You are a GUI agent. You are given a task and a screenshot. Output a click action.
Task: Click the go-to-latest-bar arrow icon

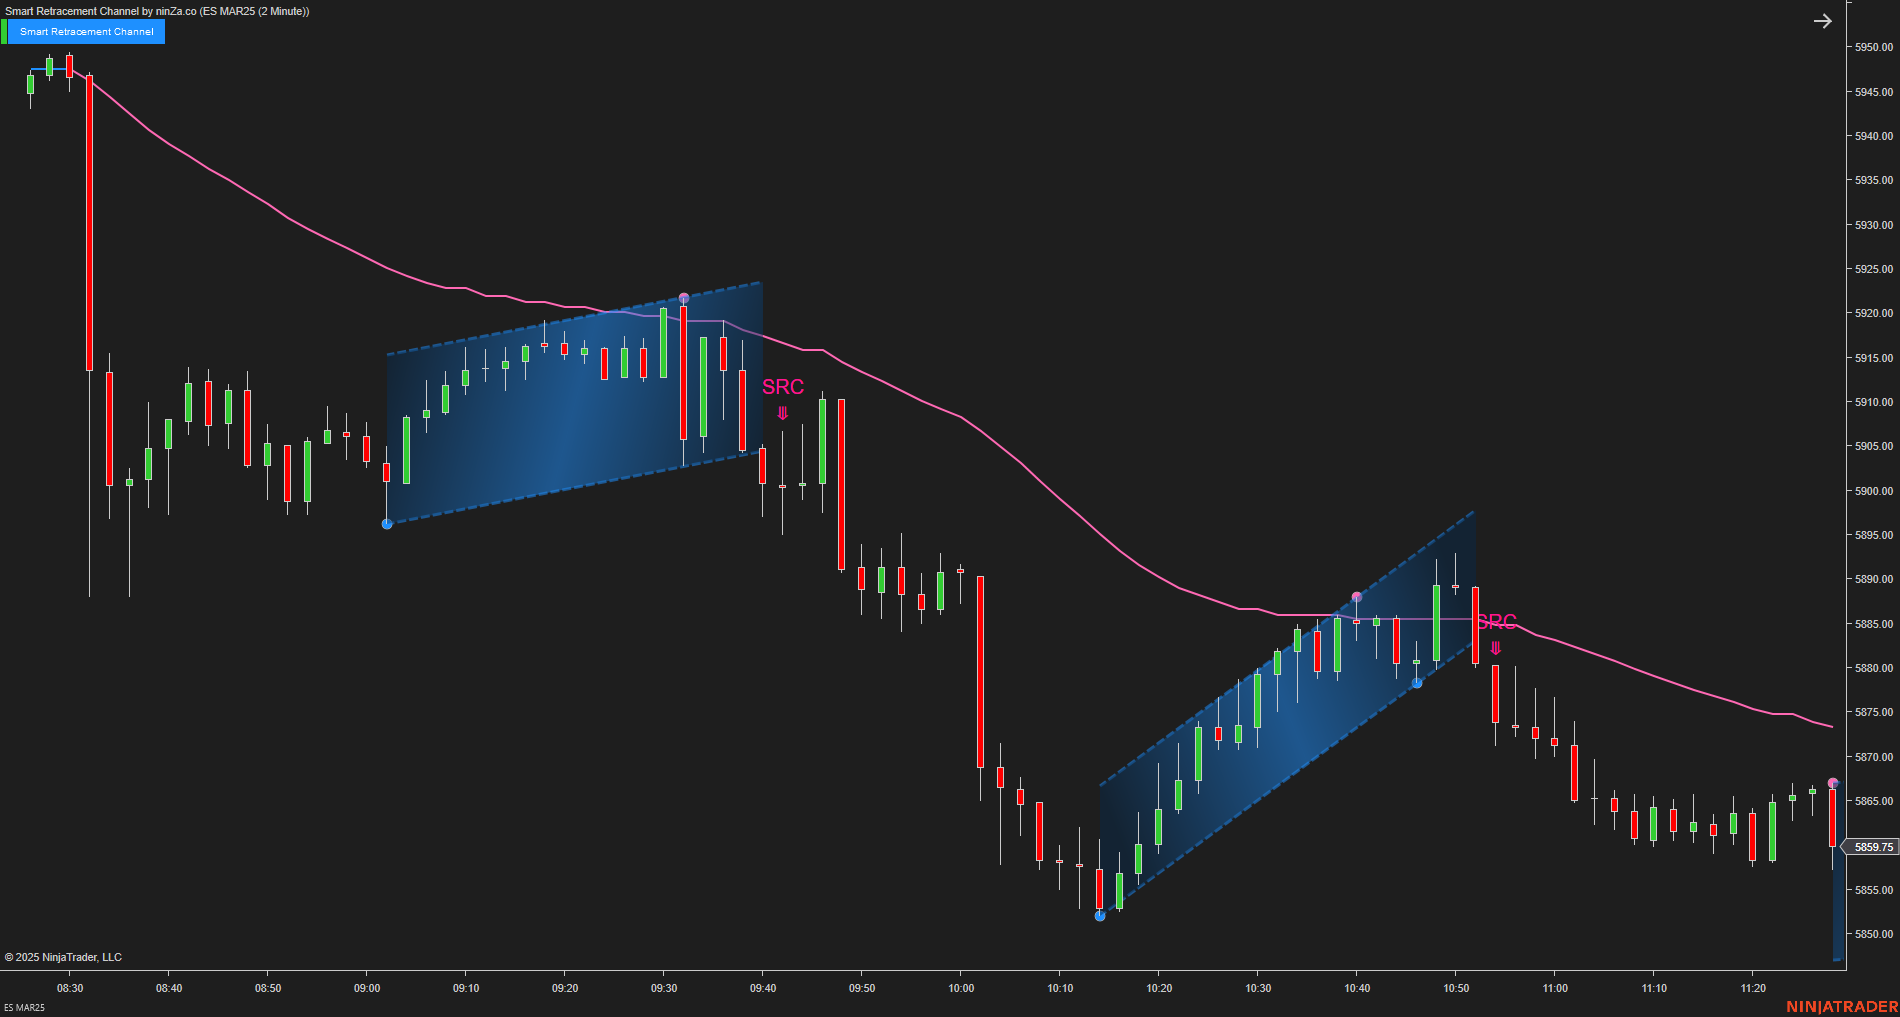(1825, 20)
